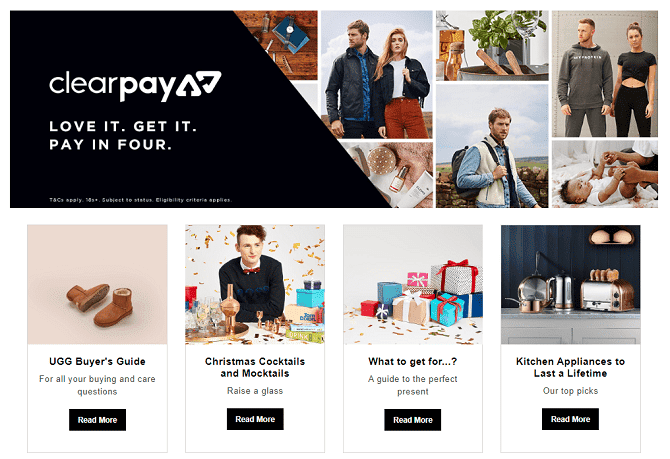Select the gym wear couple photo
Viewport: 670px width, 459px height.
[605, 74]
